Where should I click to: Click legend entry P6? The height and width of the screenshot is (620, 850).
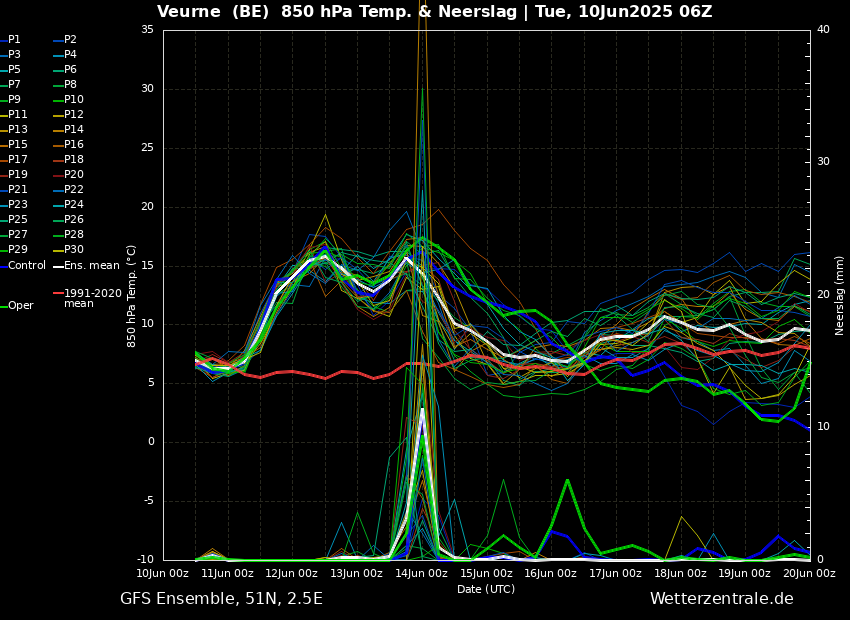(x=65, y=69)
